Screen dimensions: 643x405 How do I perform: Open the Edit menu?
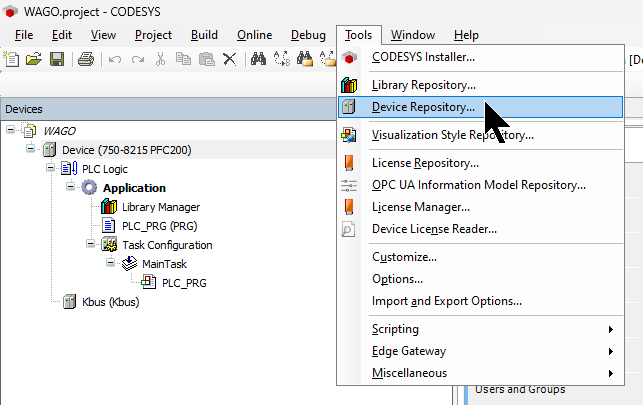point(62,35)
